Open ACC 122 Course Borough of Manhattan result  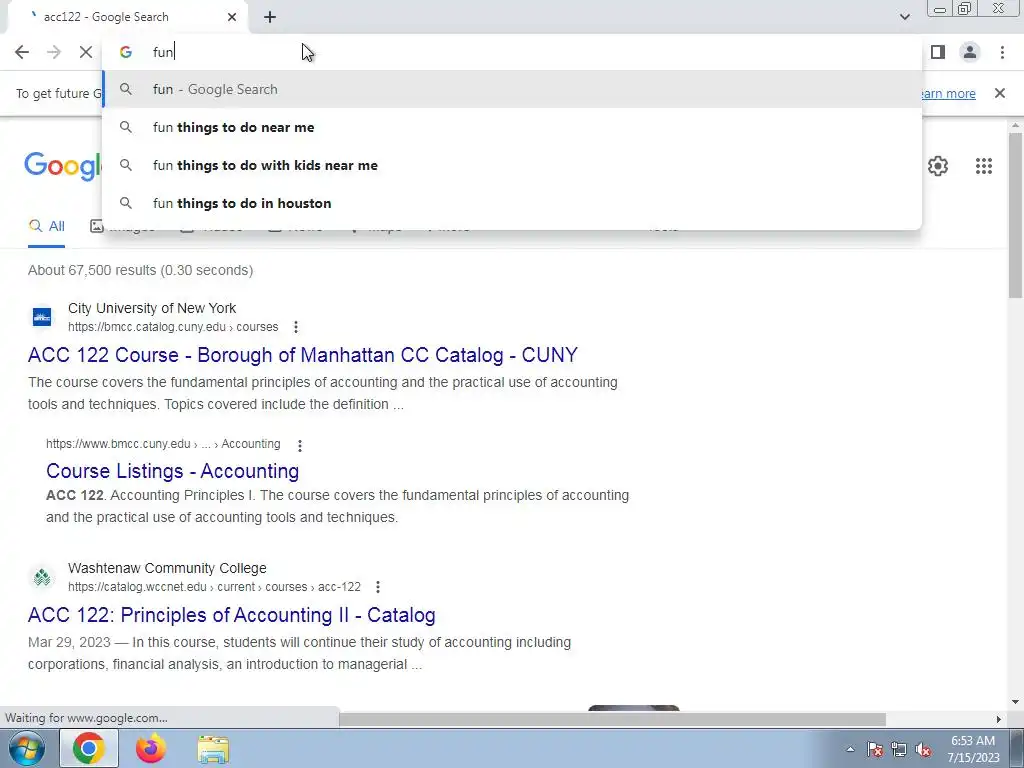[x=302, y=355]
